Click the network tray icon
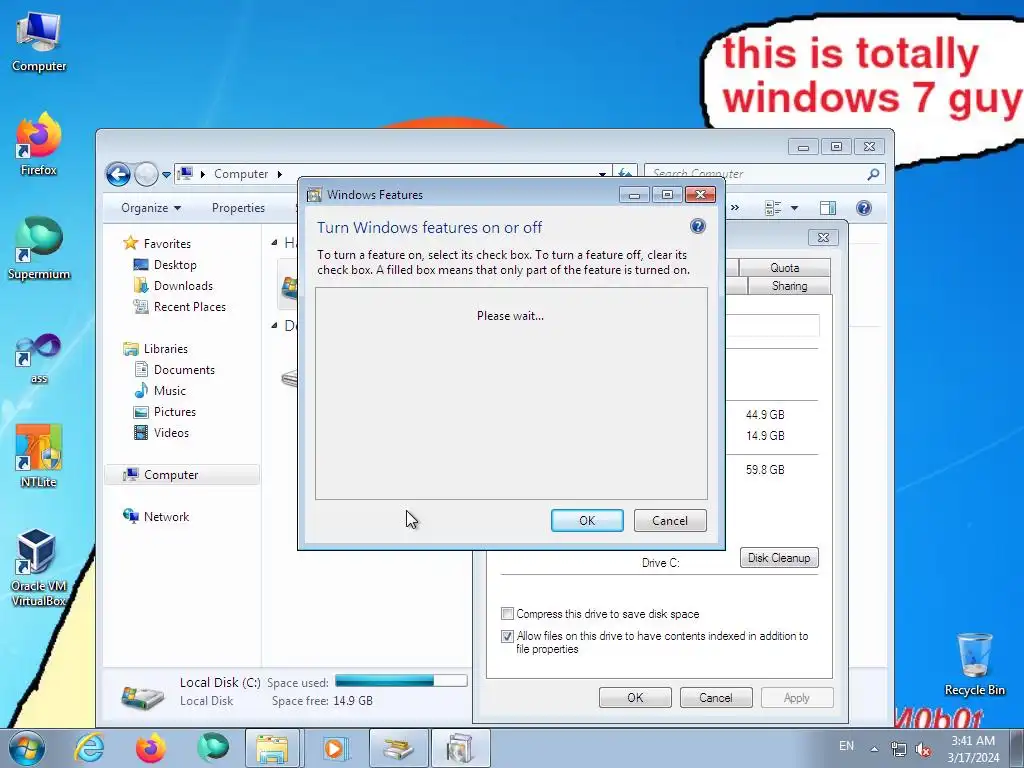Image resolution: width=1024 pixels, height=768 pixels. click(899, 749)
